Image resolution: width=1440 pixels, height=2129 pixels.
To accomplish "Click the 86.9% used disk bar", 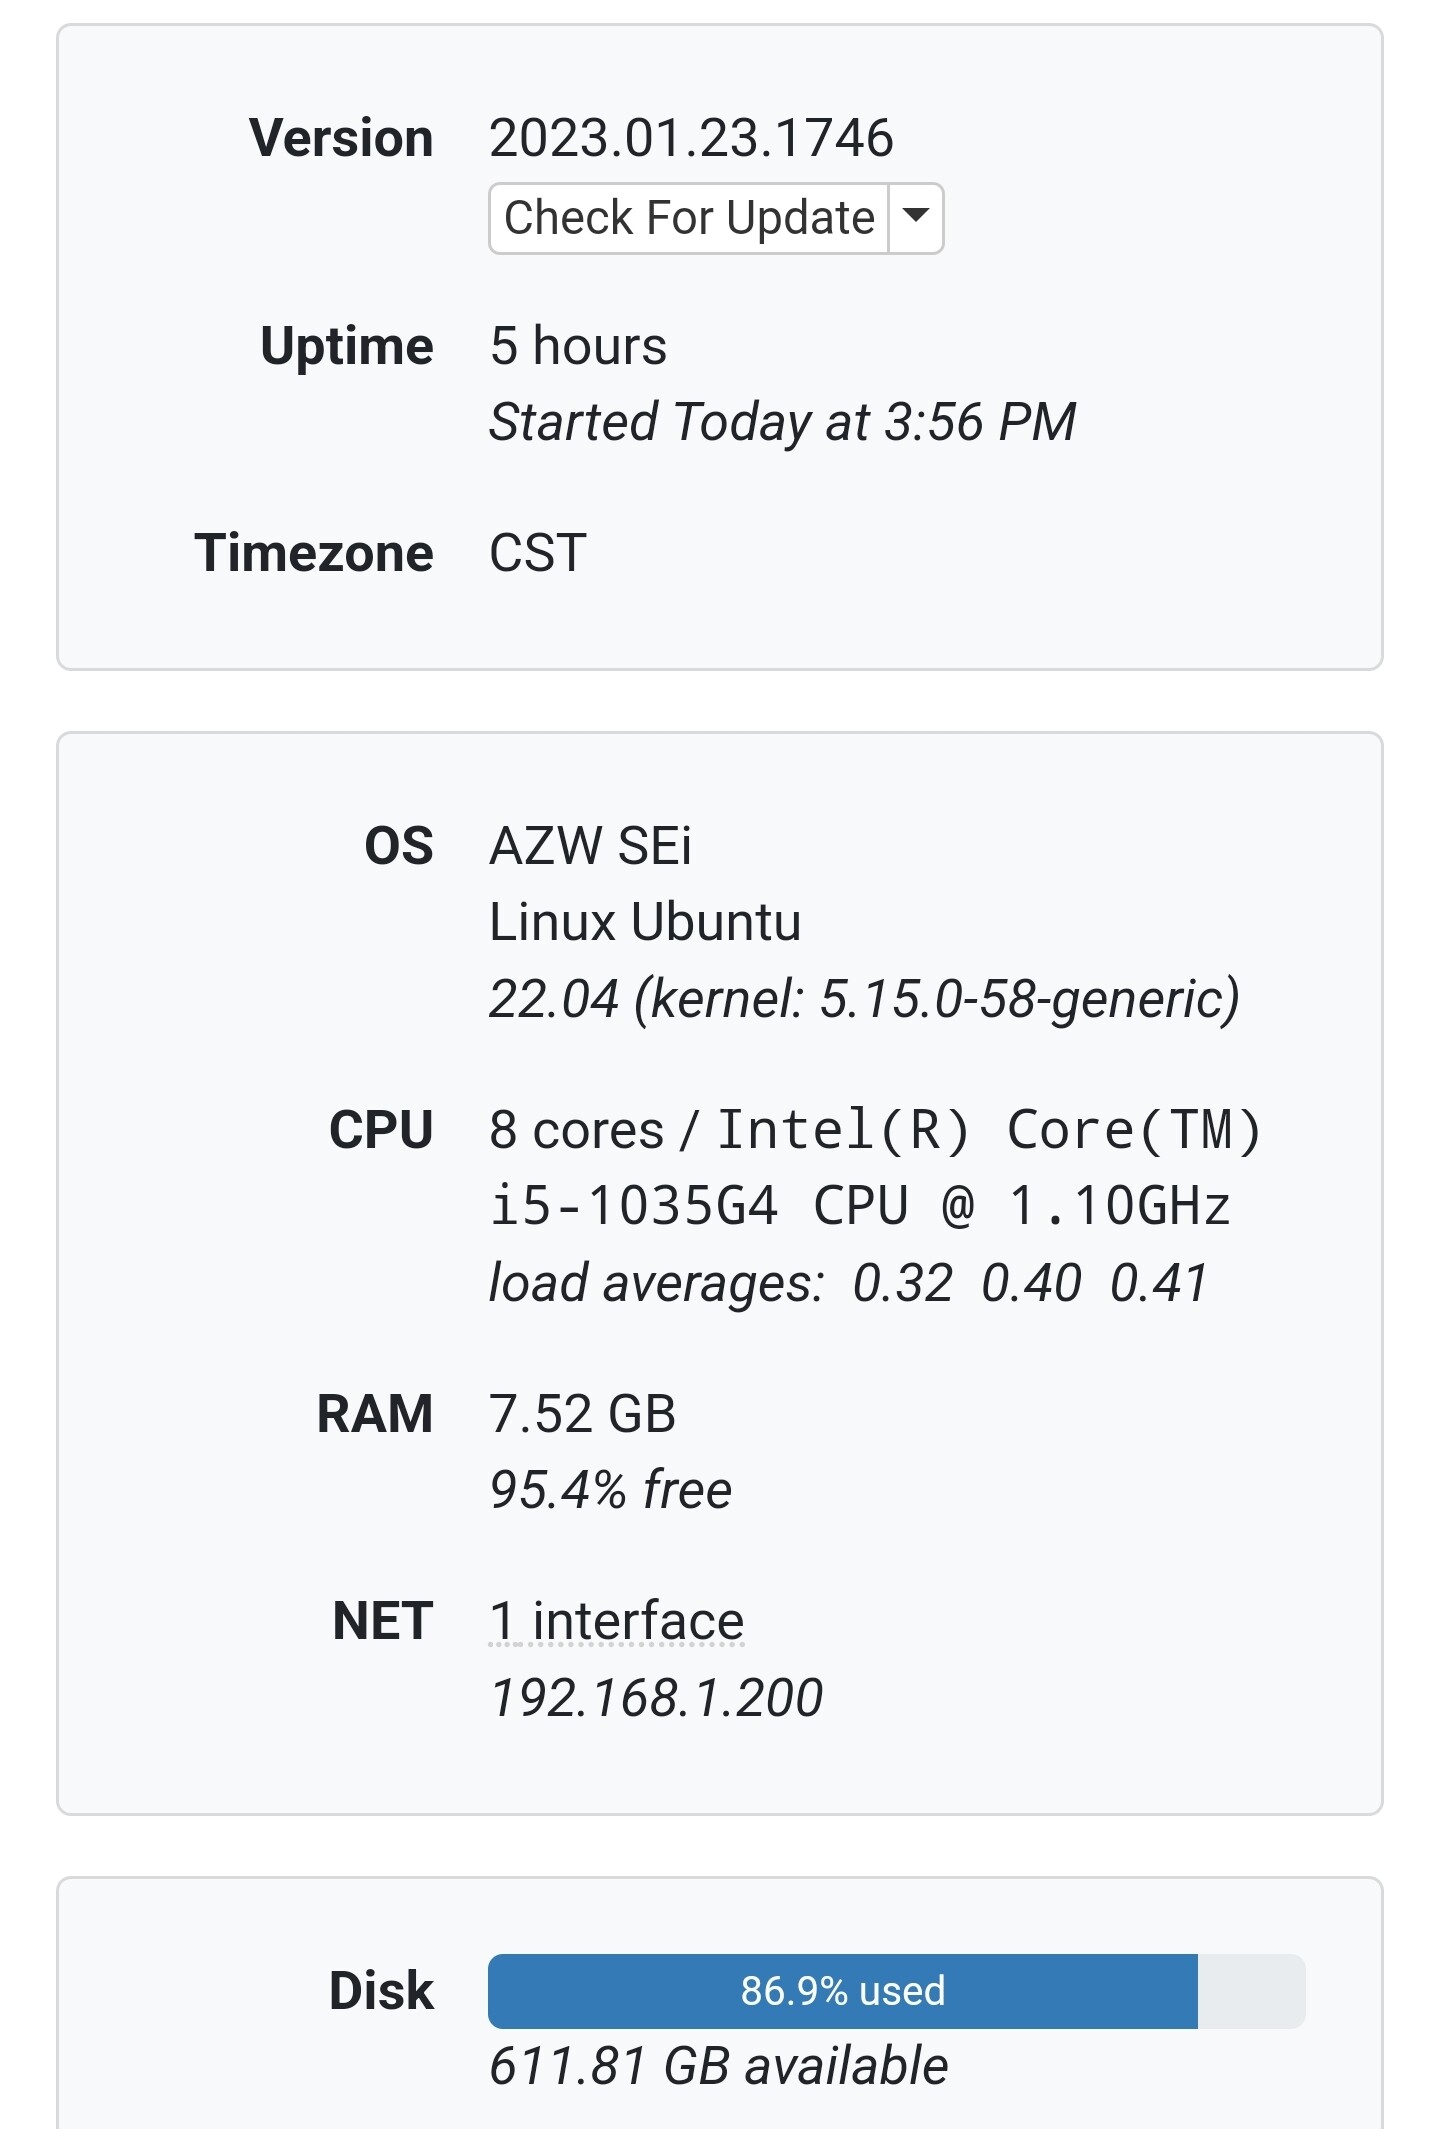I will point(842,1991).
